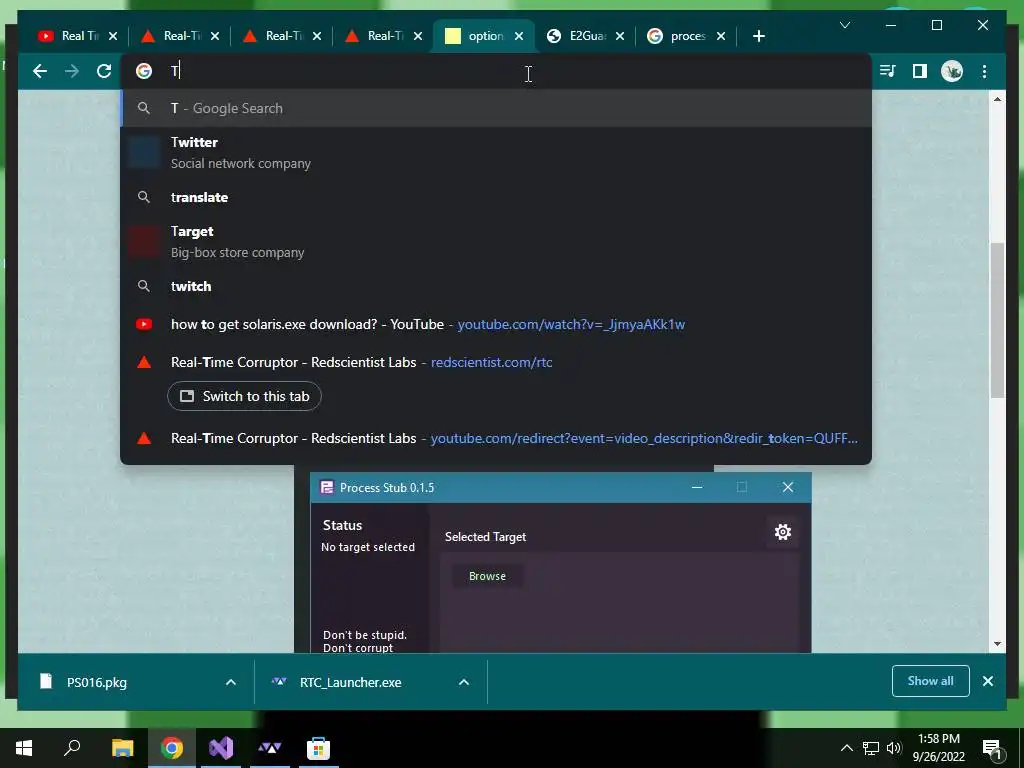
Task: Choose the 'twitch' search suggestion
Action: tap(496, 286)
